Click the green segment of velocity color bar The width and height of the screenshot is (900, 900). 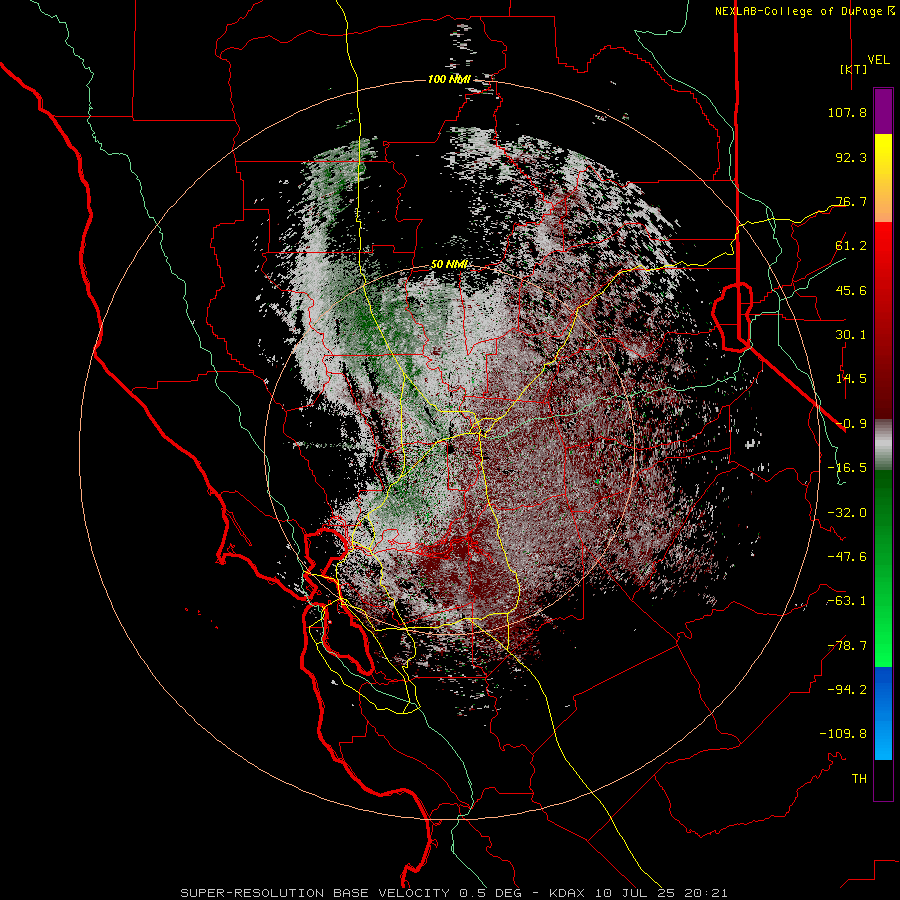coord(883,568)
